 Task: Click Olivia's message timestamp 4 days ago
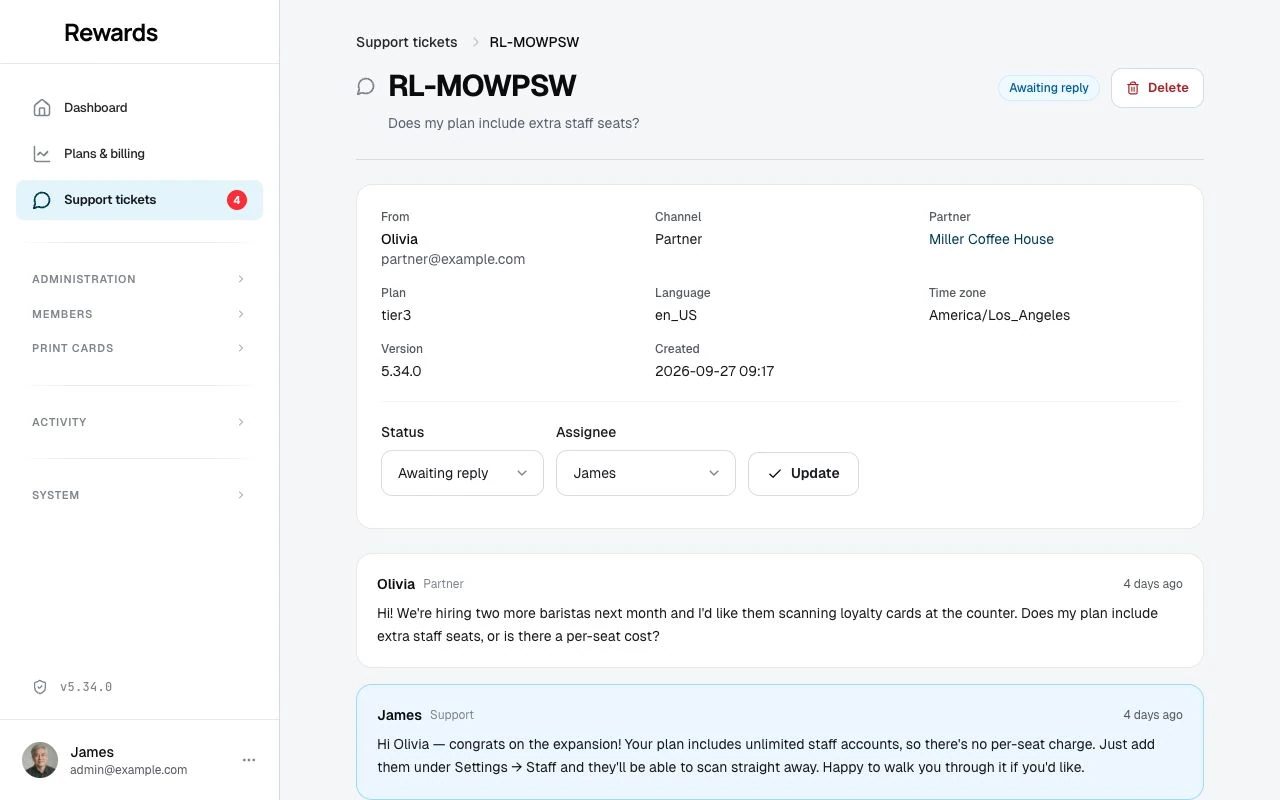1152,584
